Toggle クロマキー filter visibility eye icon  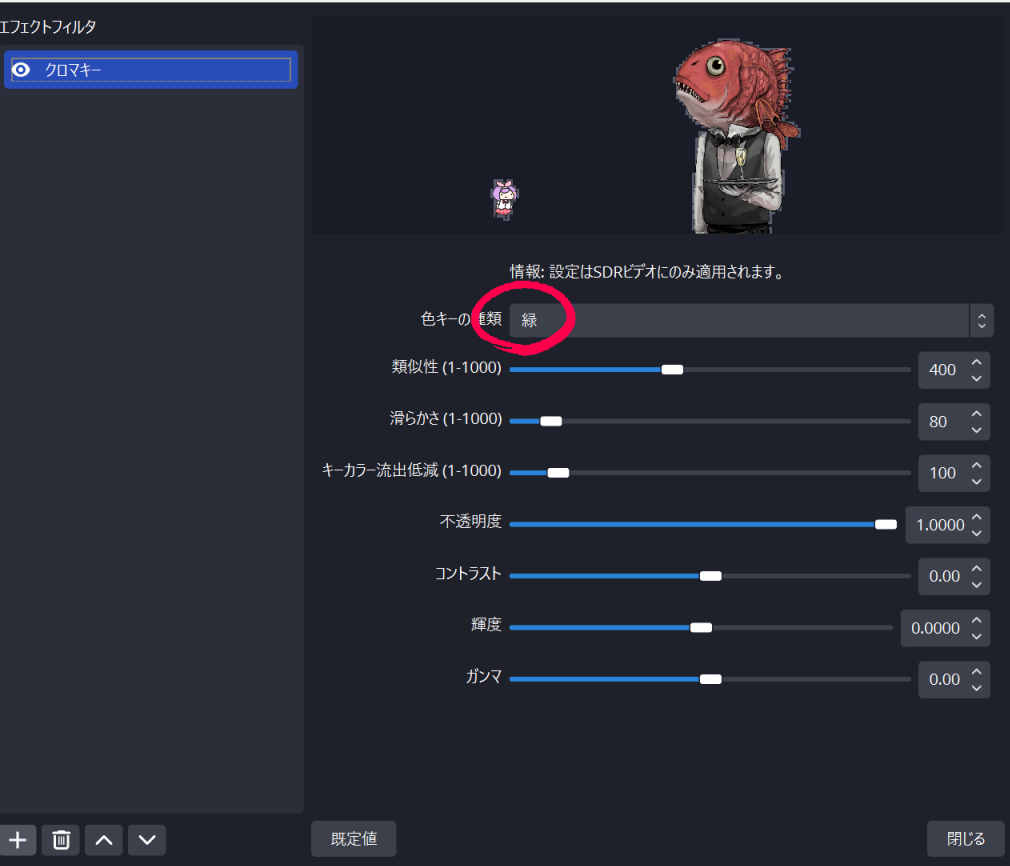tap(21, 70)
